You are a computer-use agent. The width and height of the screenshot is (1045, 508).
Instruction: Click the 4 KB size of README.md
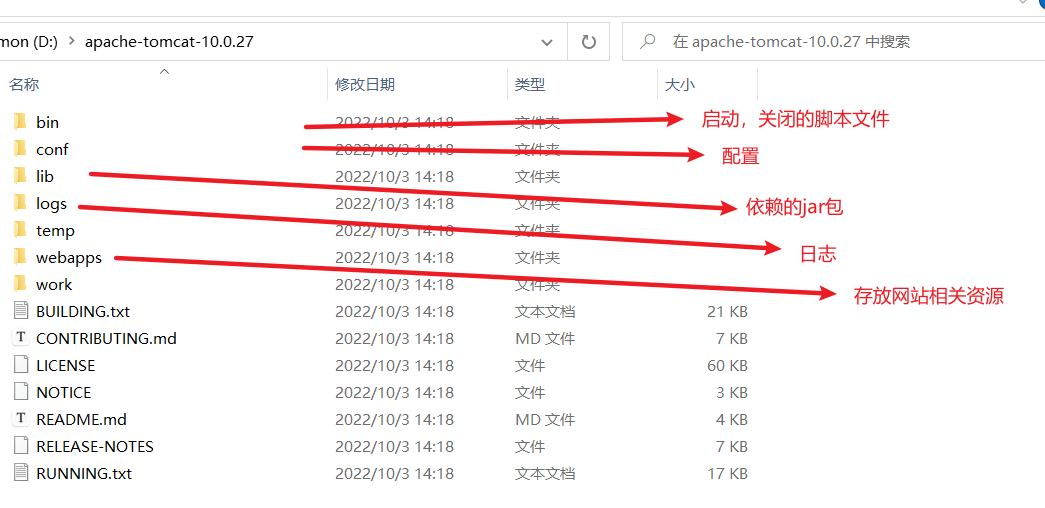732,419
